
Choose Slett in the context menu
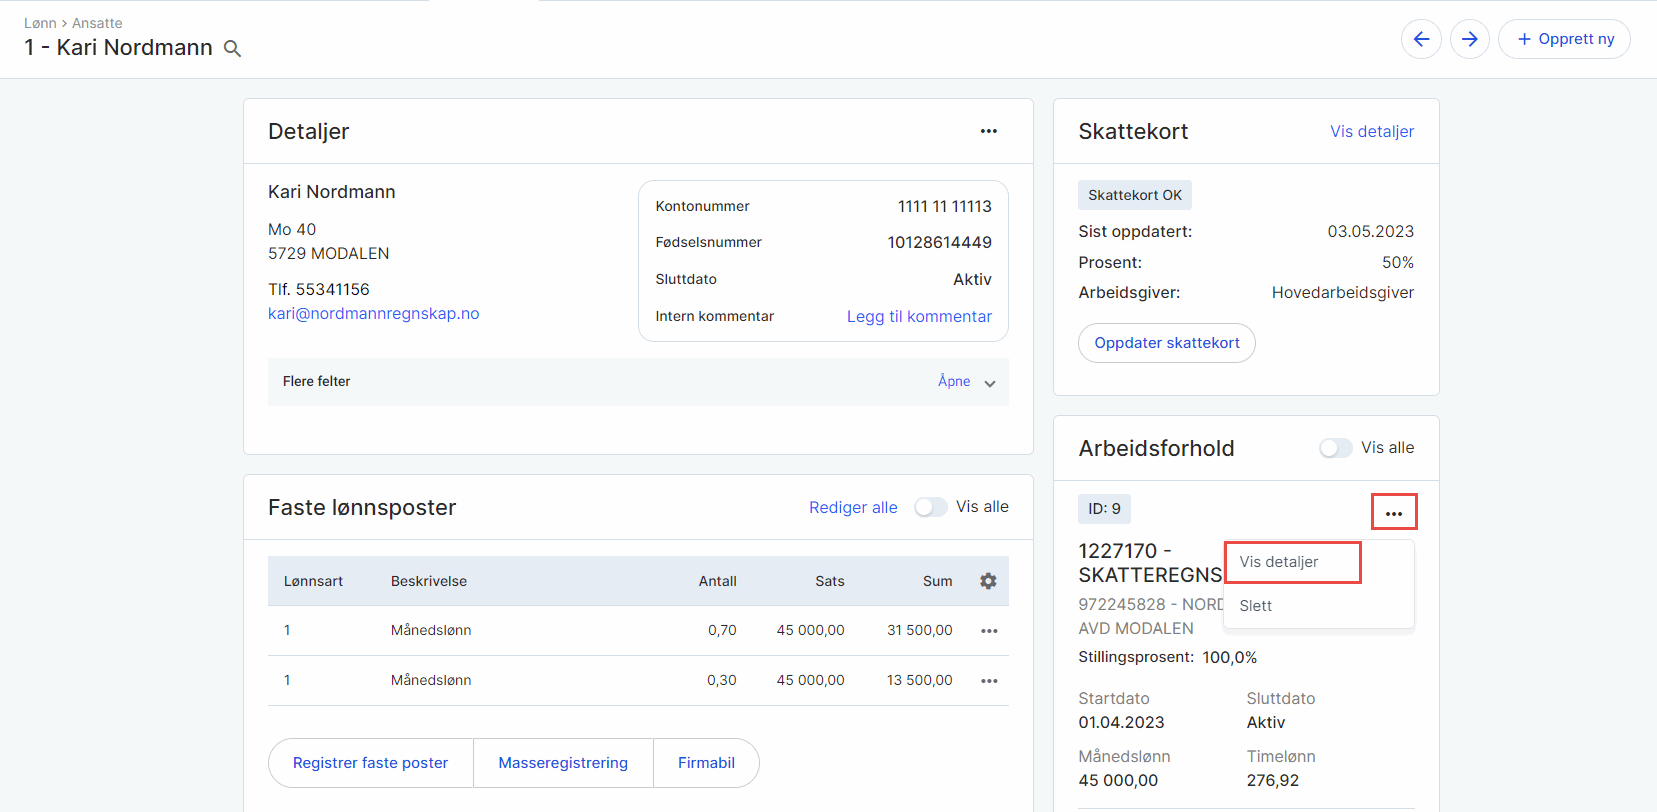(1255, 606)
